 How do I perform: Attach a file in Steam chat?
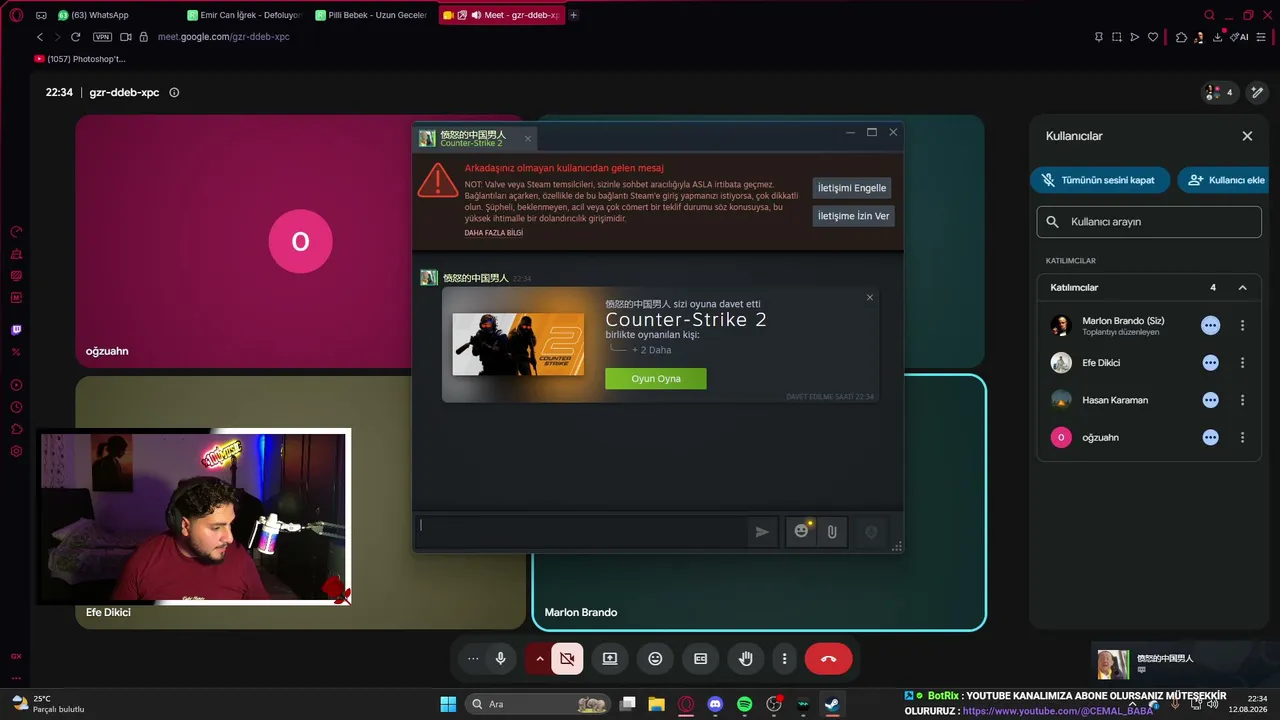click(832, 532)
